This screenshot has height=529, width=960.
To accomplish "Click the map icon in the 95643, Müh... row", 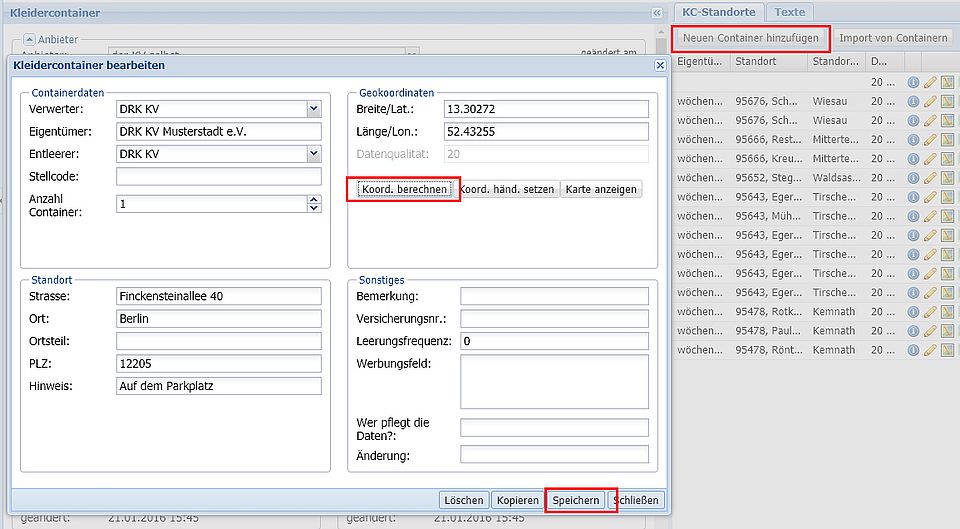I will click(947, 216).
